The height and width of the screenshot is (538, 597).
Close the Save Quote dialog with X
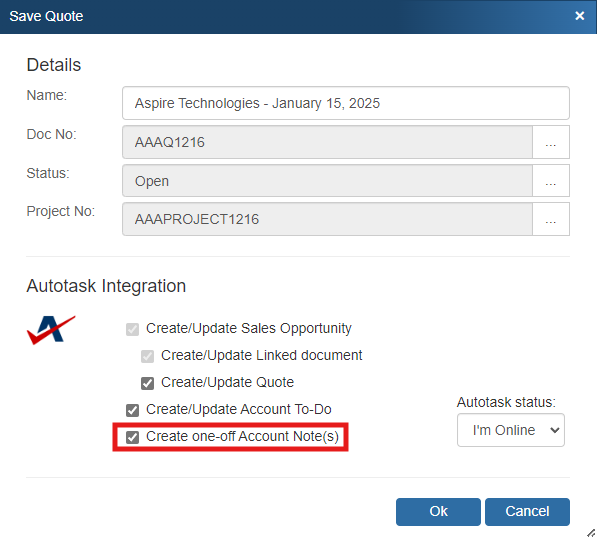click(579, 16)
